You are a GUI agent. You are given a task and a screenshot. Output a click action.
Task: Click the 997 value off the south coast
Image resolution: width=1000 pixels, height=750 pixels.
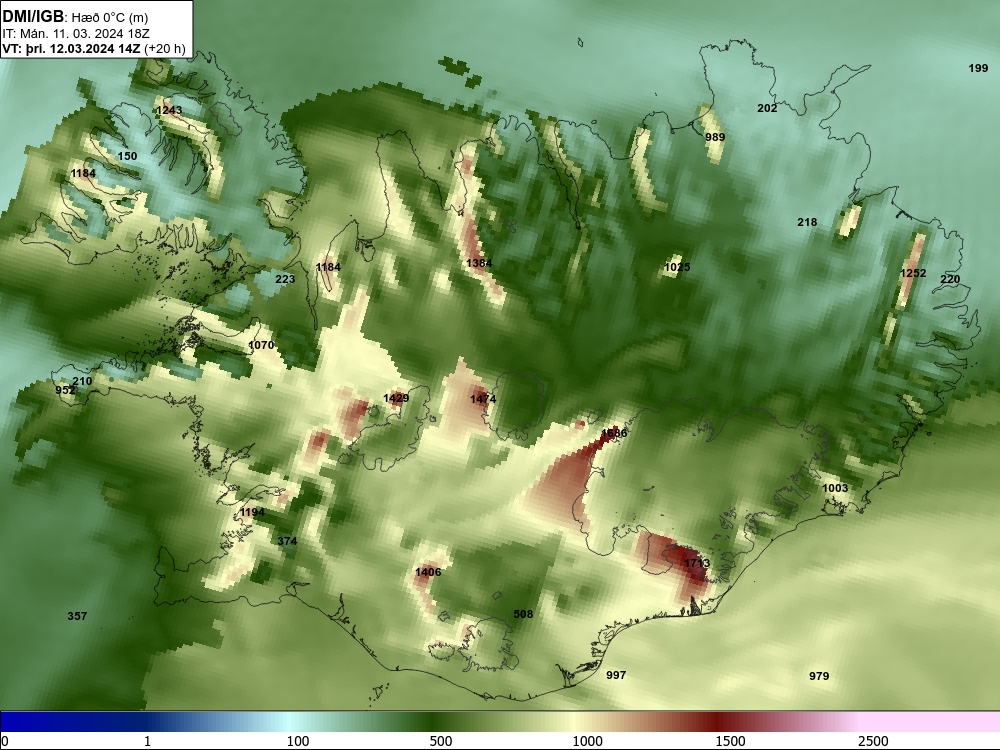tap(616, 675)
